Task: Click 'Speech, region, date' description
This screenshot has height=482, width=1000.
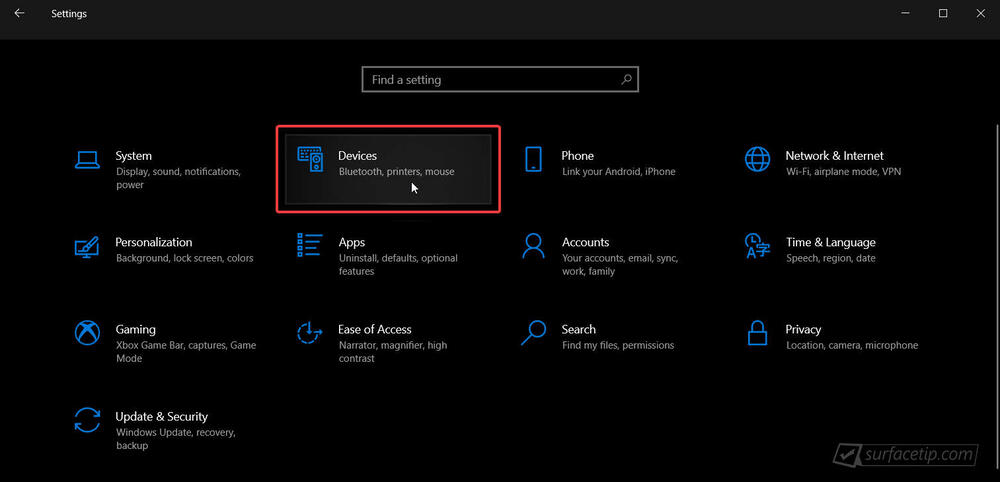Action: (830, 258)
